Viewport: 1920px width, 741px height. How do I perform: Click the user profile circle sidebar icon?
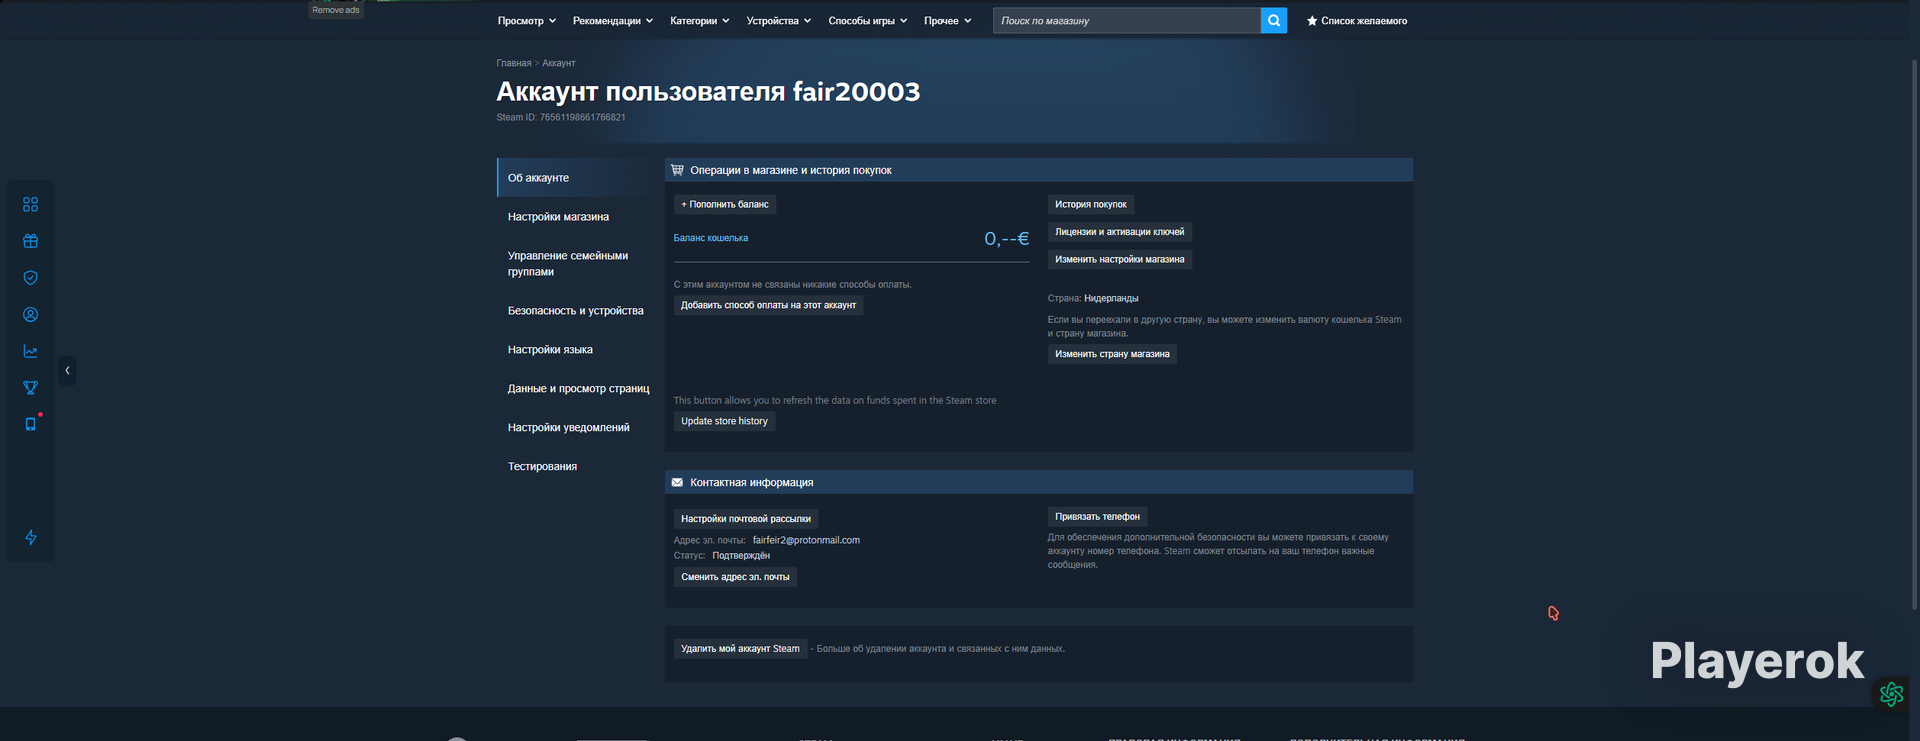[x=31, y=314]
